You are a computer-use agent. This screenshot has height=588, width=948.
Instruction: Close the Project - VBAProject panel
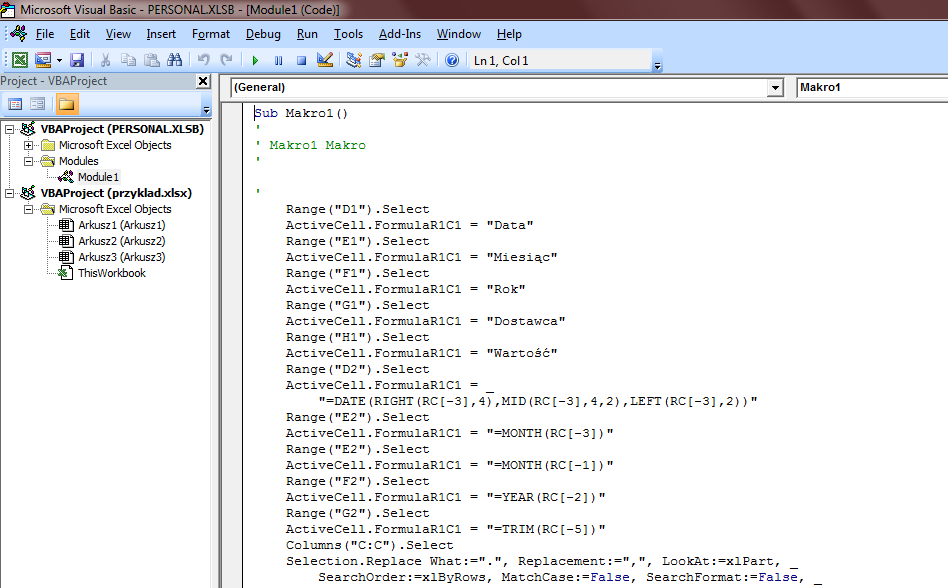coord(203,81)
